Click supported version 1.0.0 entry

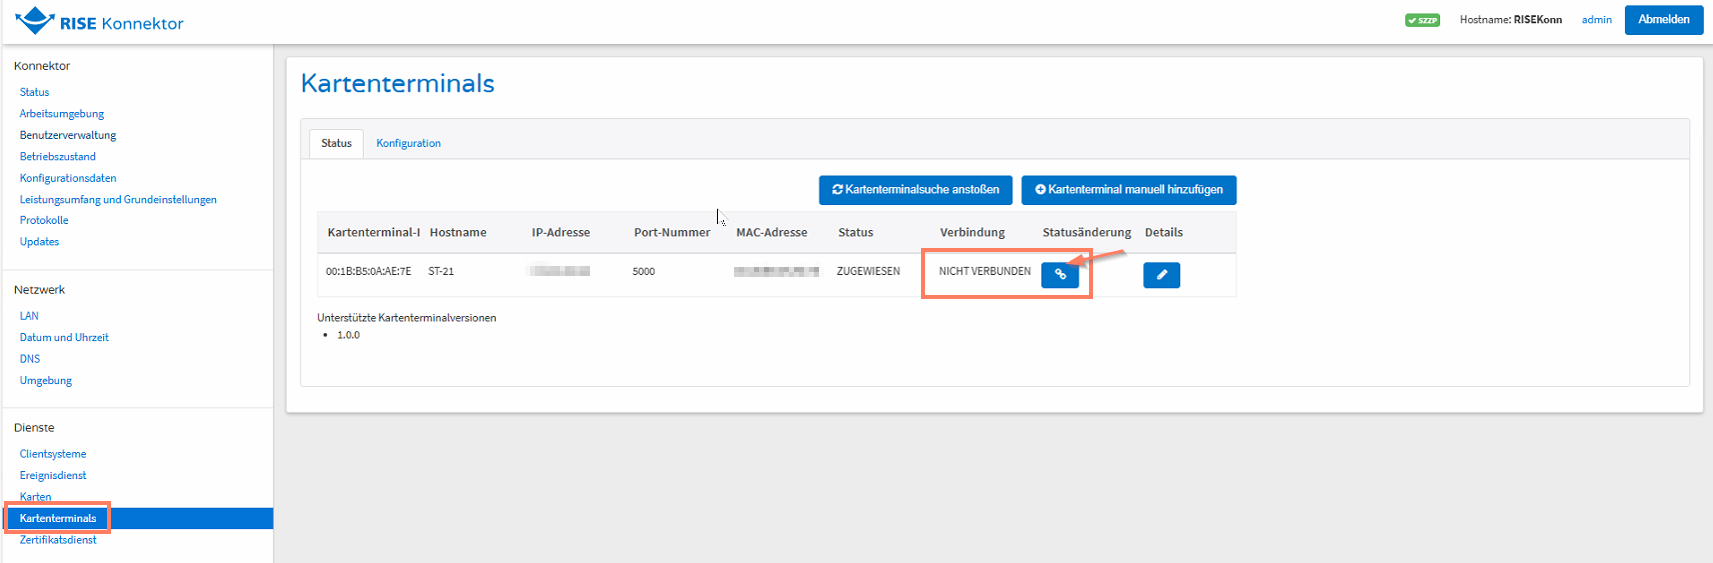pos(348,335)
